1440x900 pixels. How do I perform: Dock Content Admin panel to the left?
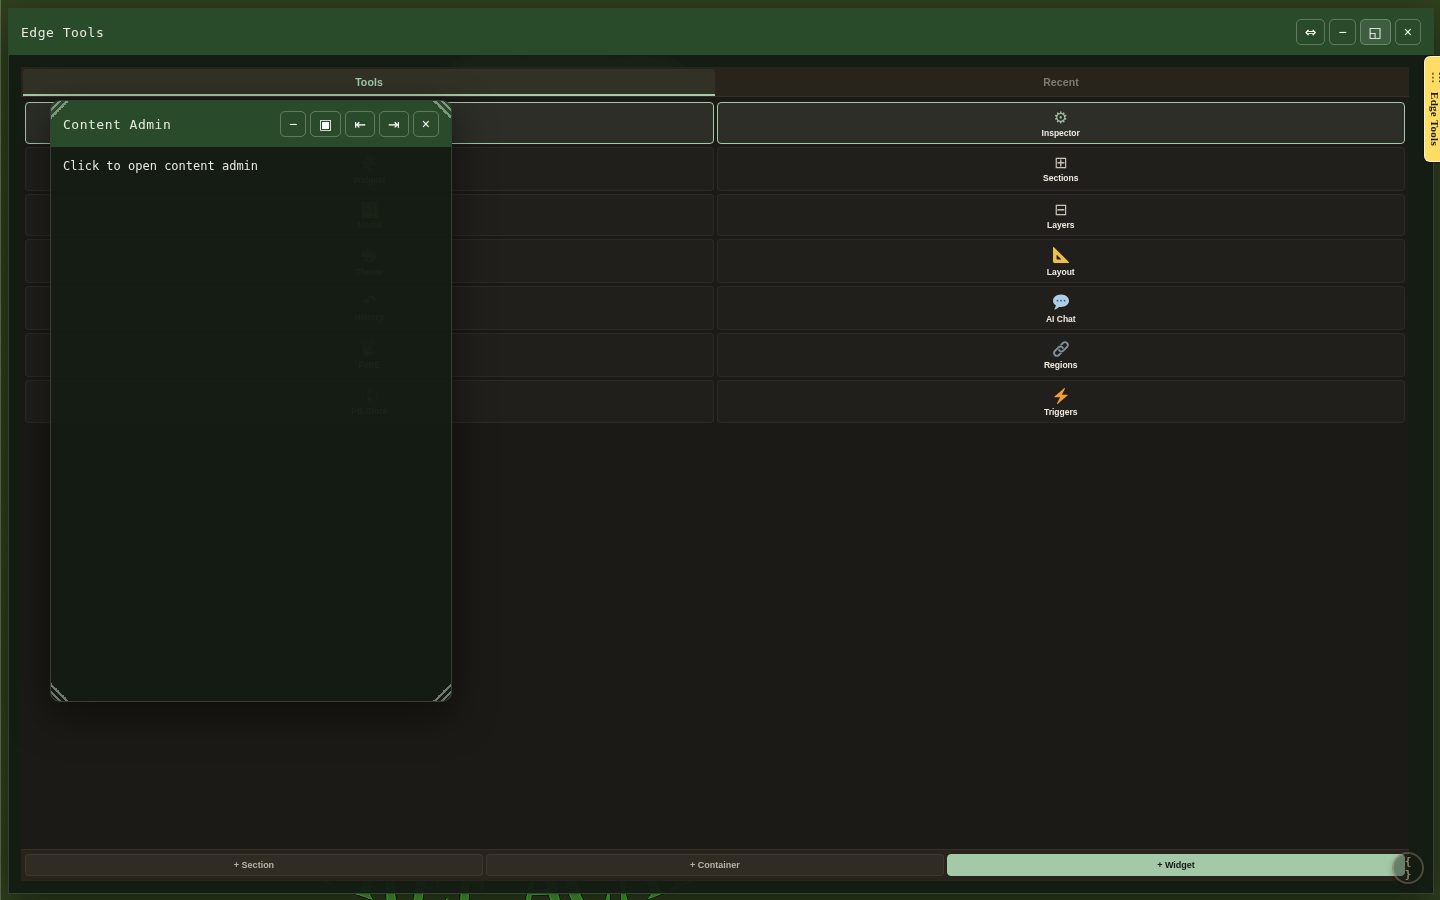pyautogui.click(x=360, y=124)
